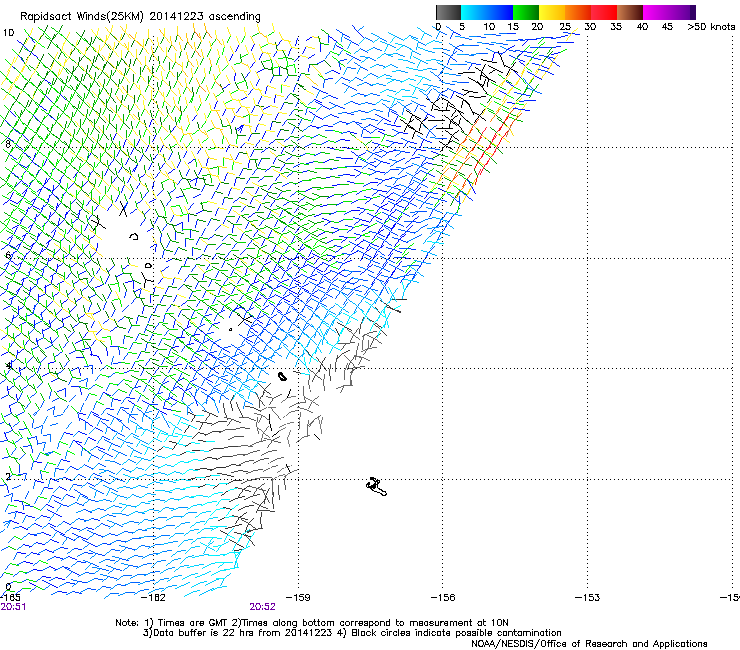Screen dimensions: 740x650
Task: Click the '>50 knots' legend label
Action: click(x=711, y=27)
